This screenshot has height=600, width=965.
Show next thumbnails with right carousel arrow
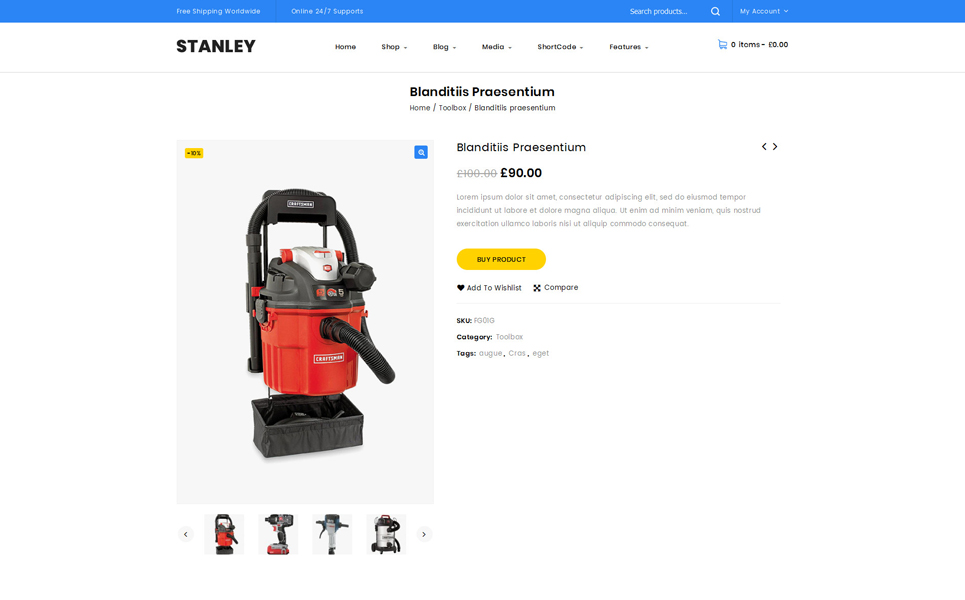click(x=424, y=534)
